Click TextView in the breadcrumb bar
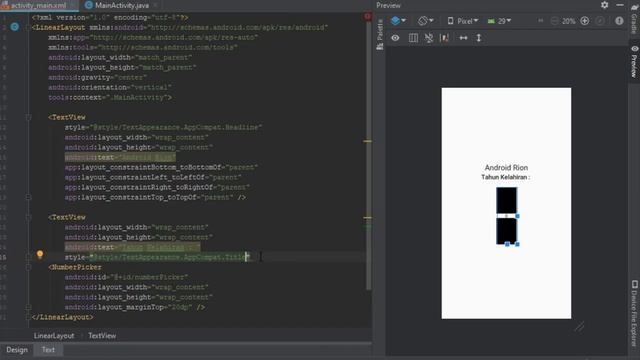The height and width of the screenshot is (360, 640). (102, 336)
